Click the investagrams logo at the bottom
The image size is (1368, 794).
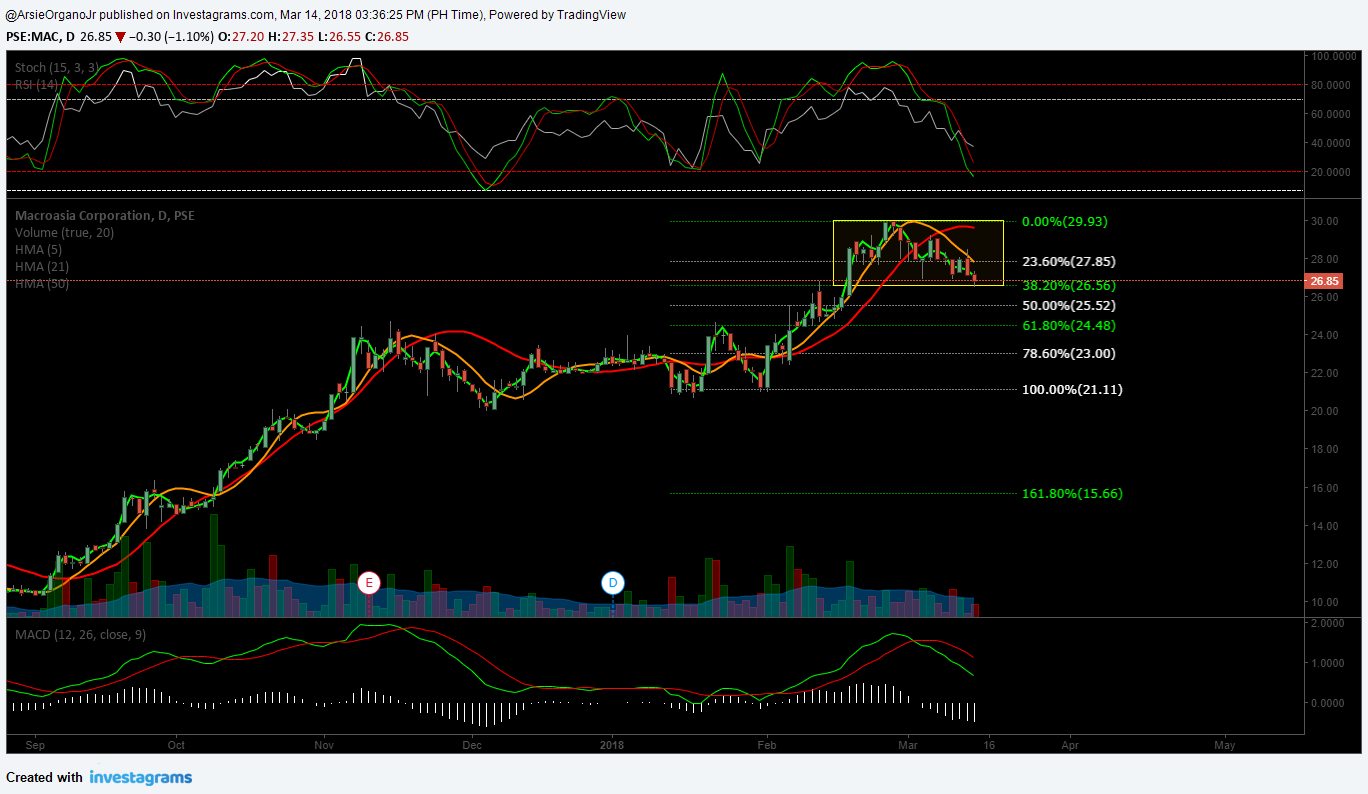tap(140, 776)
